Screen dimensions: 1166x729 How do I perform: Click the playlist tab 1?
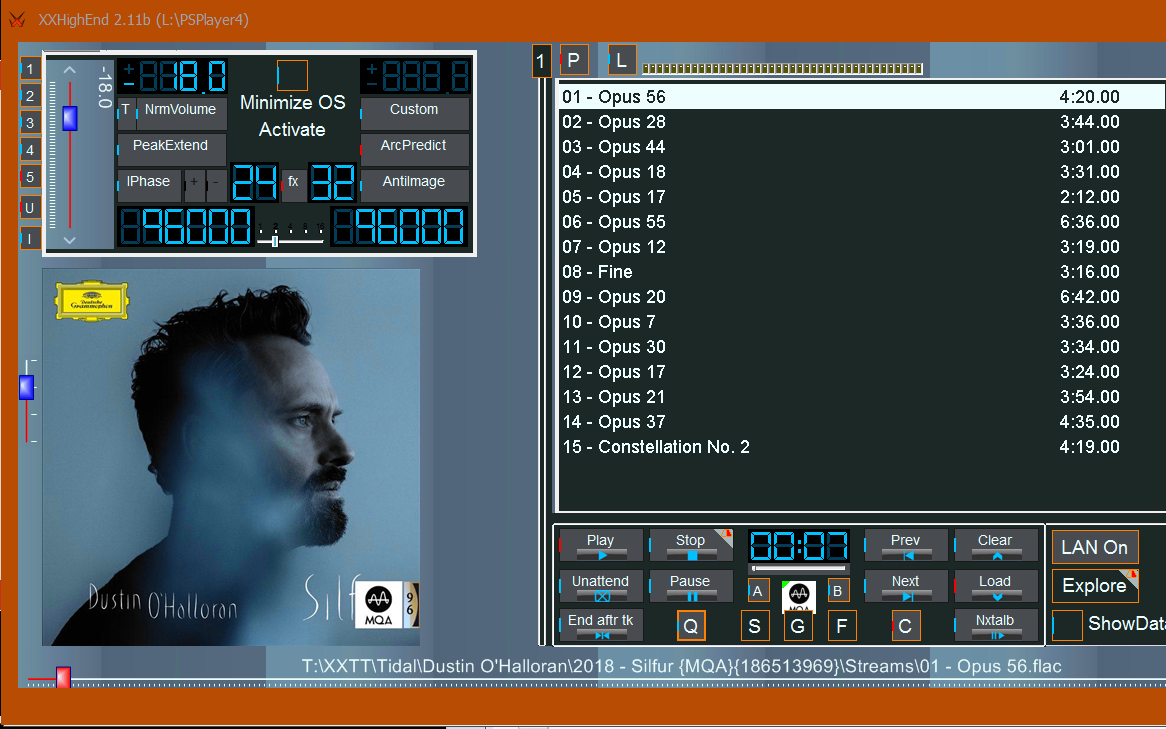(541, 61)
